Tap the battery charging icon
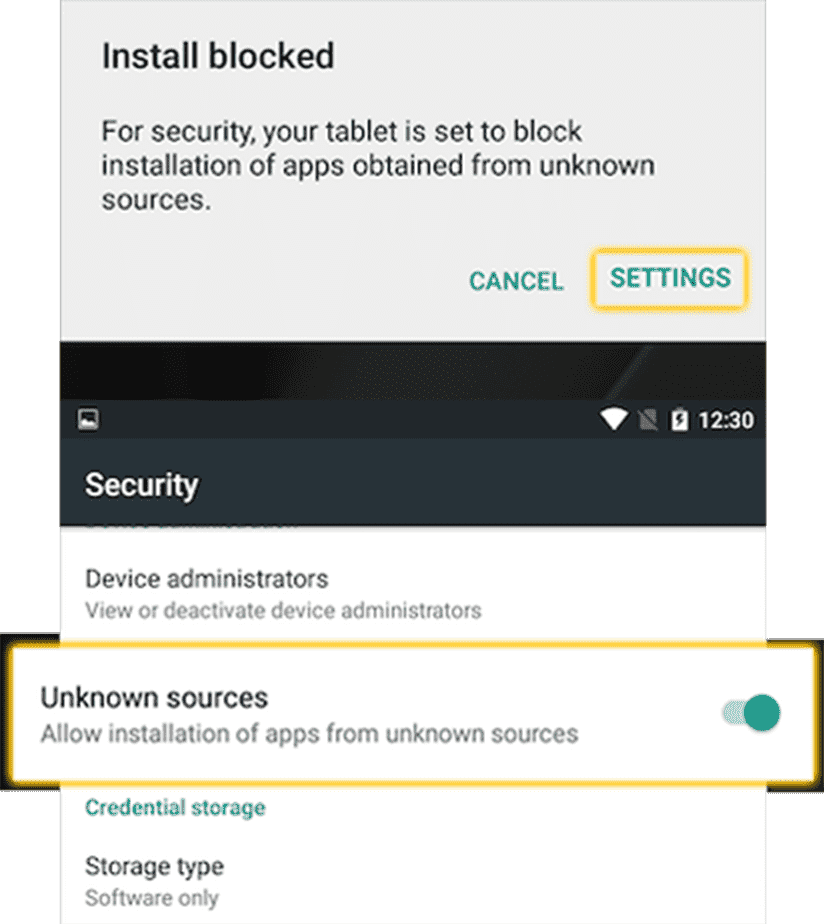The image size is (824, 924). click(680, 419)
